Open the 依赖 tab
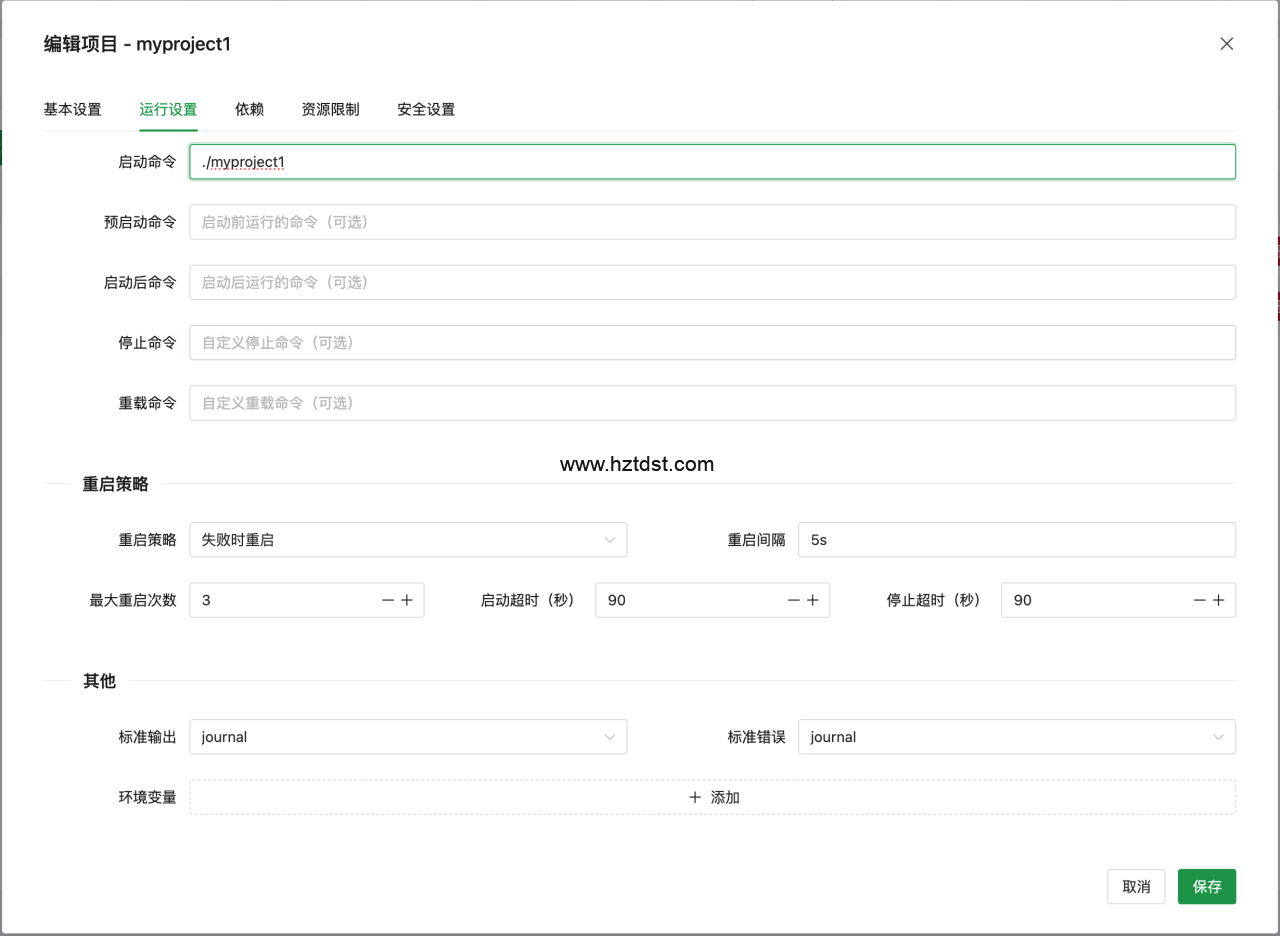 tap(249, 109)
